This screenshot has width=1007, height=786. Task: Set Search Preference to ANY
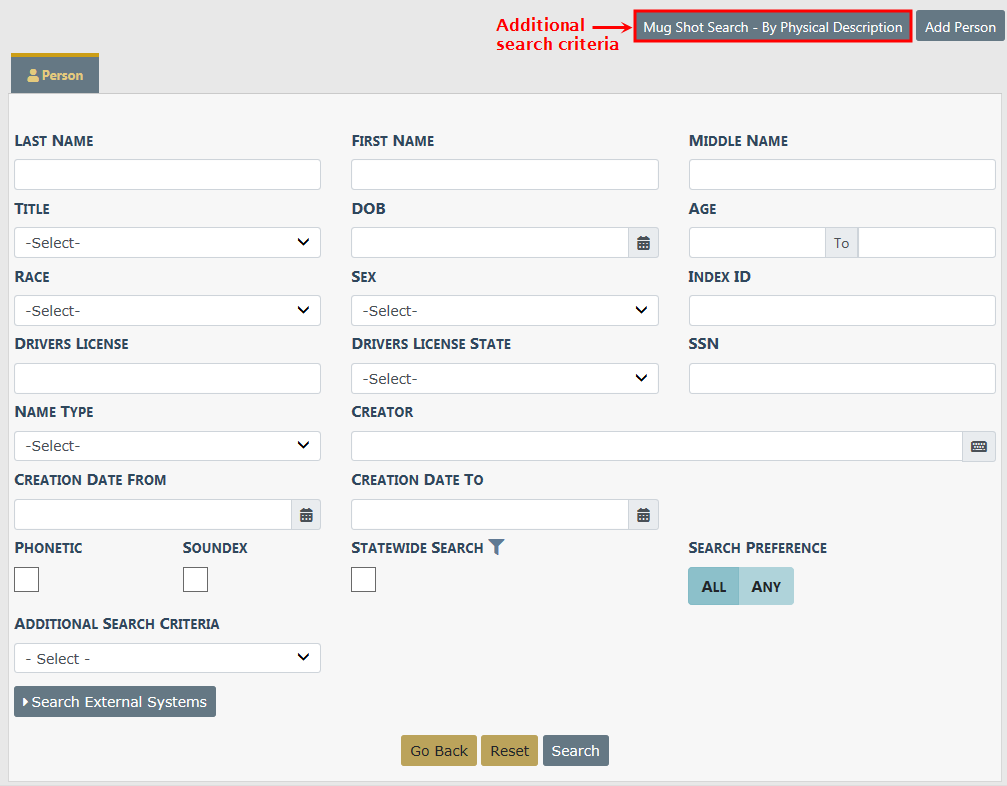coord(766,587)
